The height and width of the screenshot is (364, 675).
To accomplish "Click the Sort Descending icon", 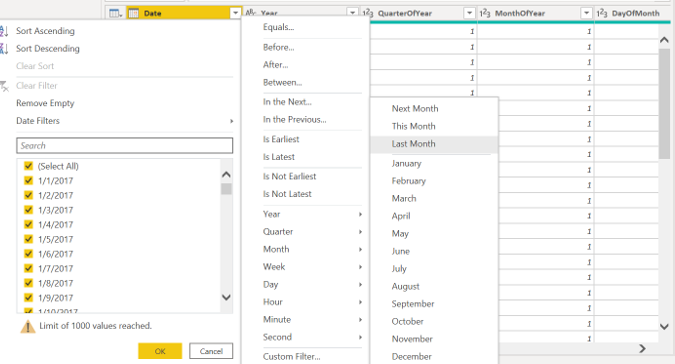I will (4, 49).
